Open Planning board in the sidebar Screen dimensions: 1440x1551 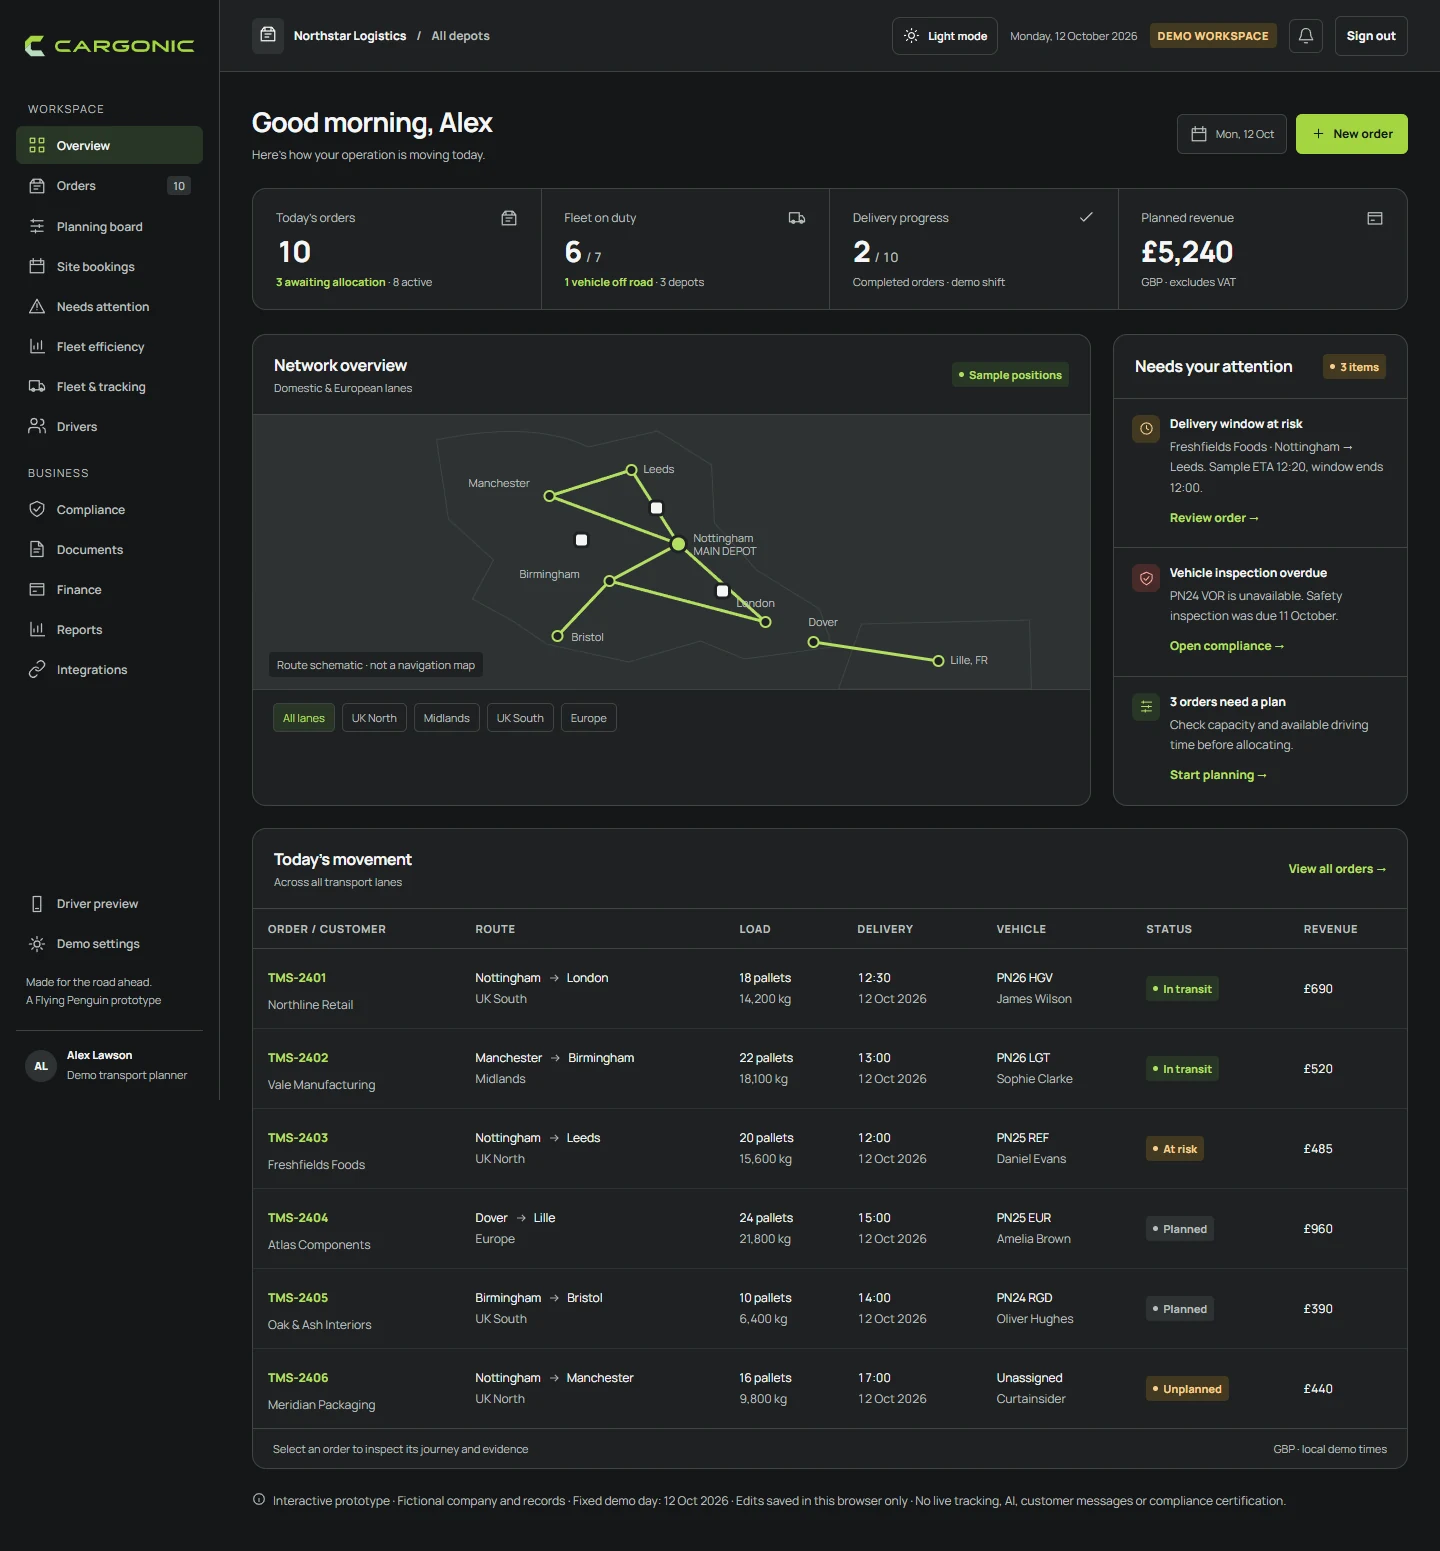[x=109, y=226]
